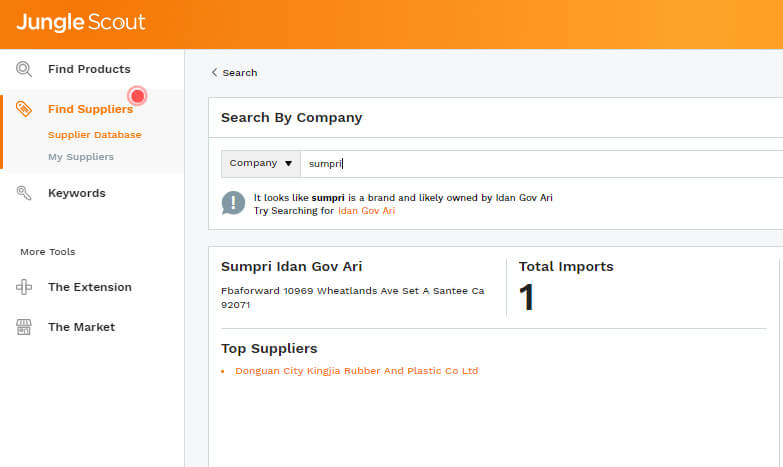Click the Find Products magnifier icon
The image size is (783, 467).
pyautogui.click(x=24, y=69)
